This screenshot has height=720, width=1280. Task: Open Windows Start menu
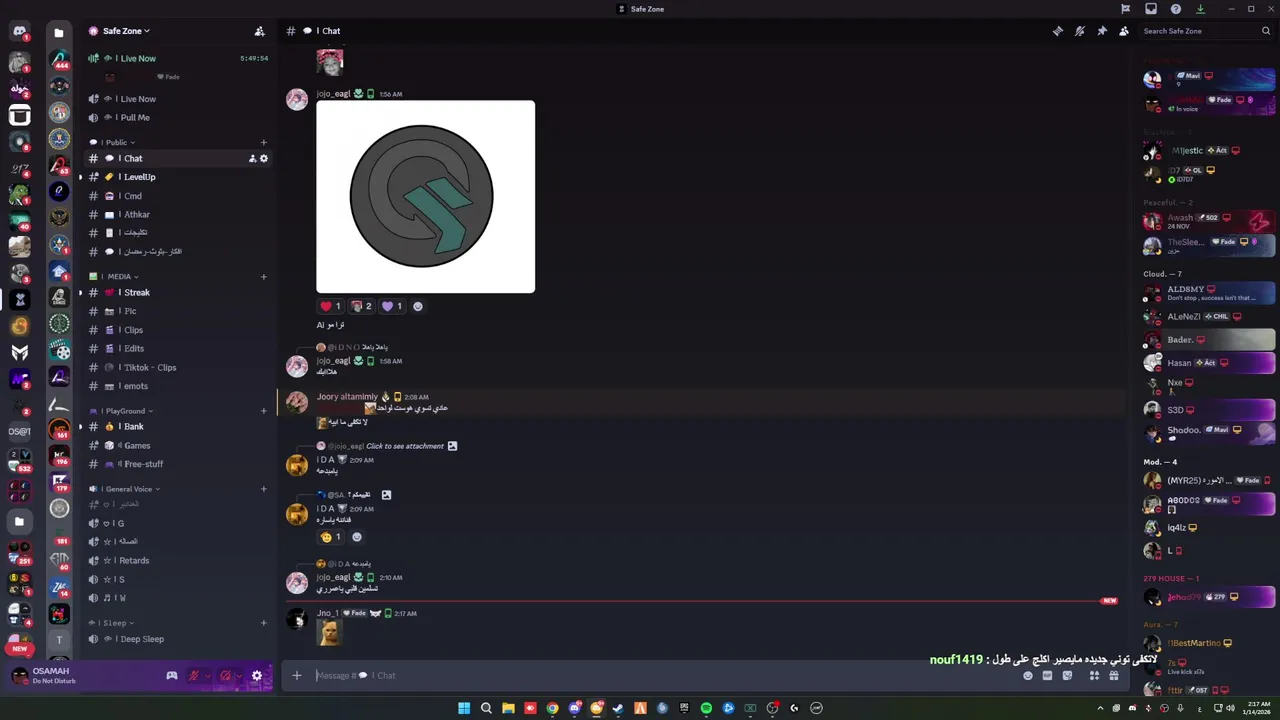[x=464, y=708]
